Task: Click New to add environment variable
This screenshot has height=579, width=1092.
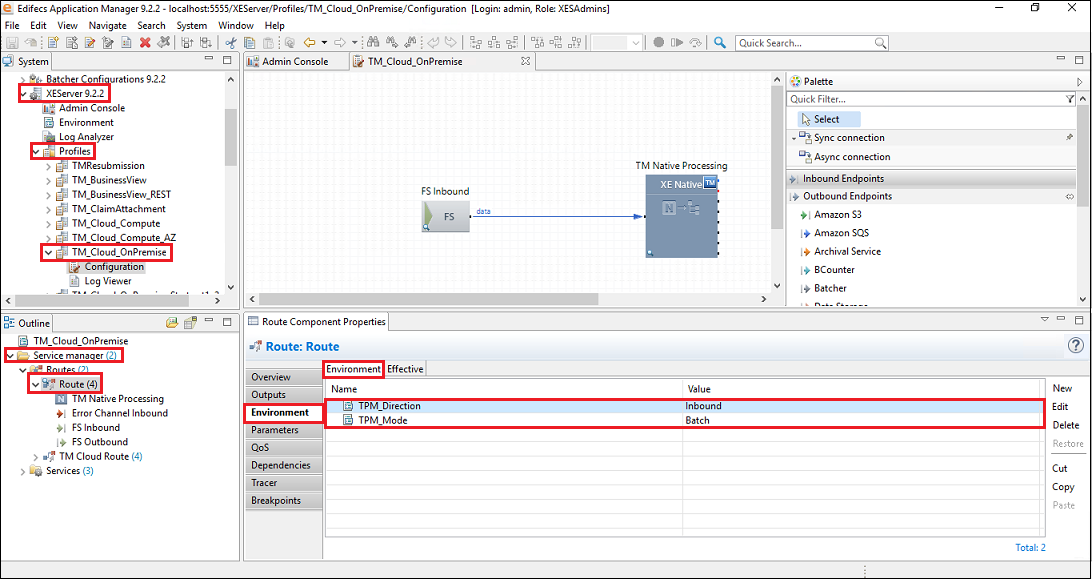Action: point(1063,389)
